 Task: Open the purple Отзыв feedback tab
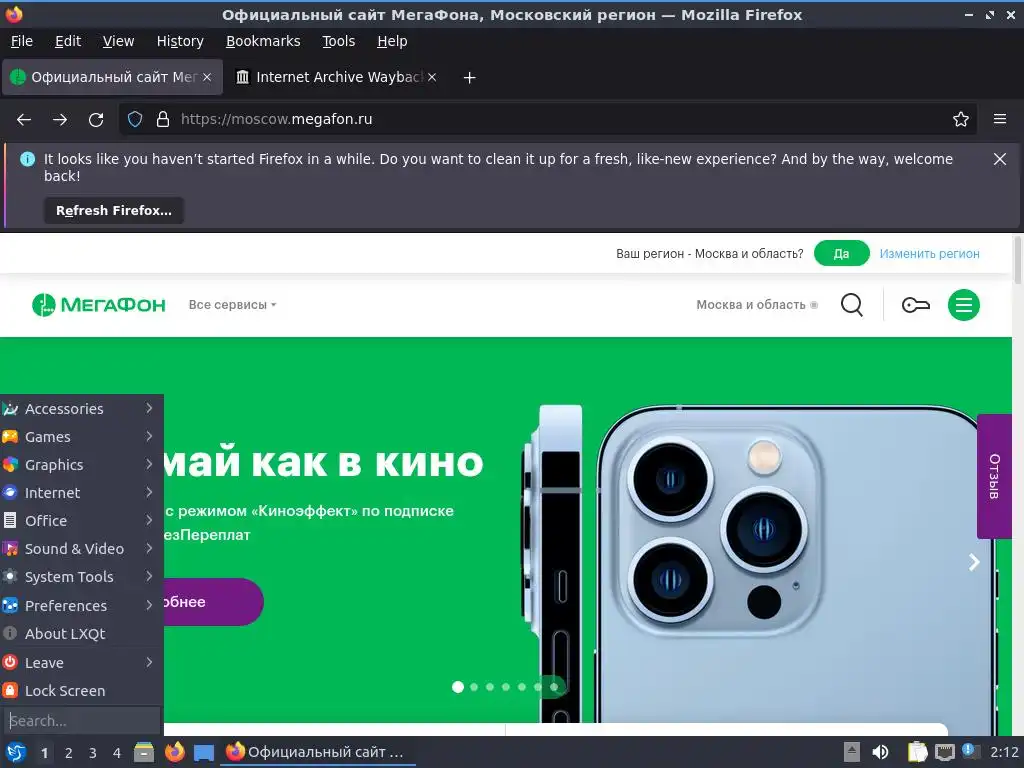click(994, 476)
